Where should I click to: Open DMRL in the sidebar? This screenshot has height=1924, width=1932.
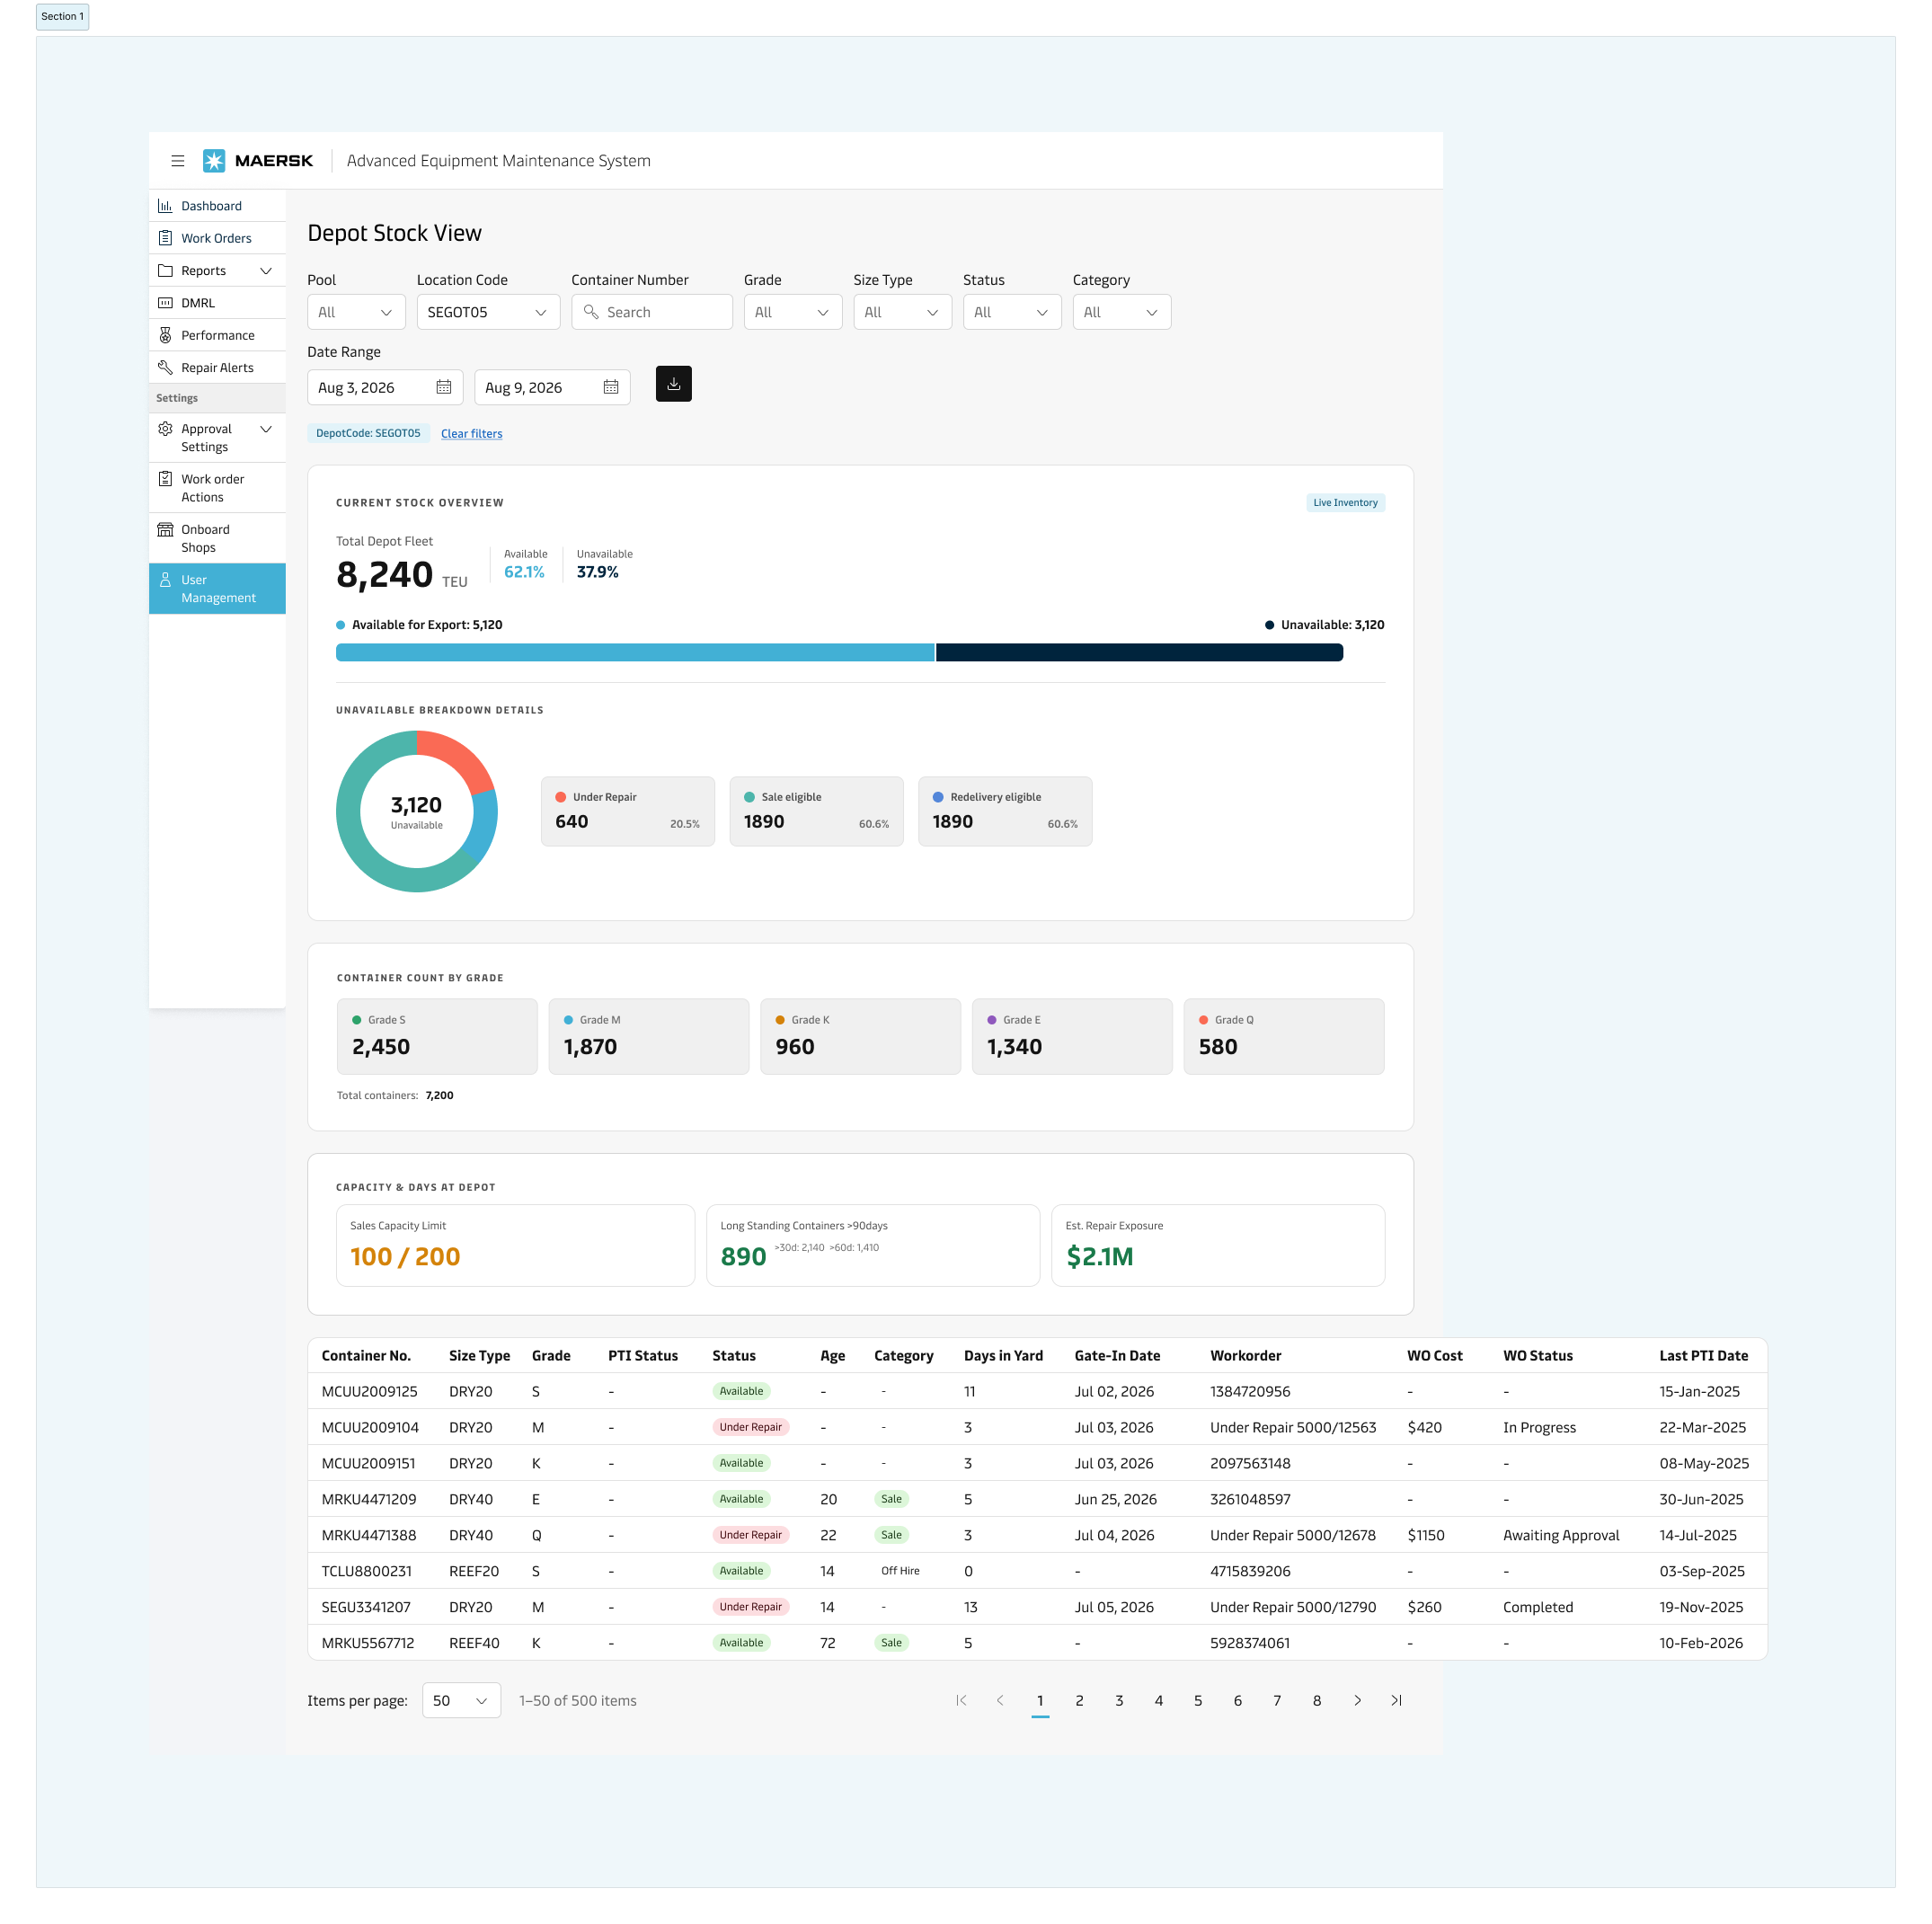point(217,303)
